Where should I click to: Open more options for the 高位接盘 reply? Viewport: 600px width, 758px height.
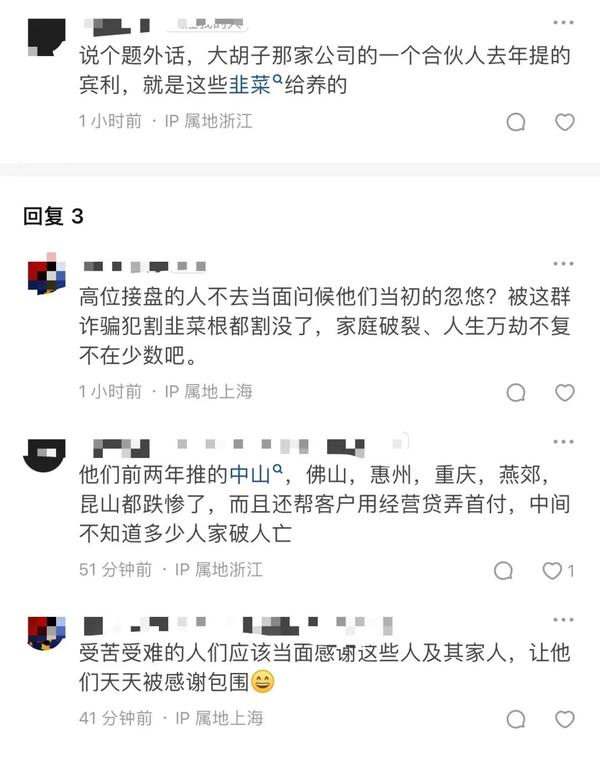point(563,263)
